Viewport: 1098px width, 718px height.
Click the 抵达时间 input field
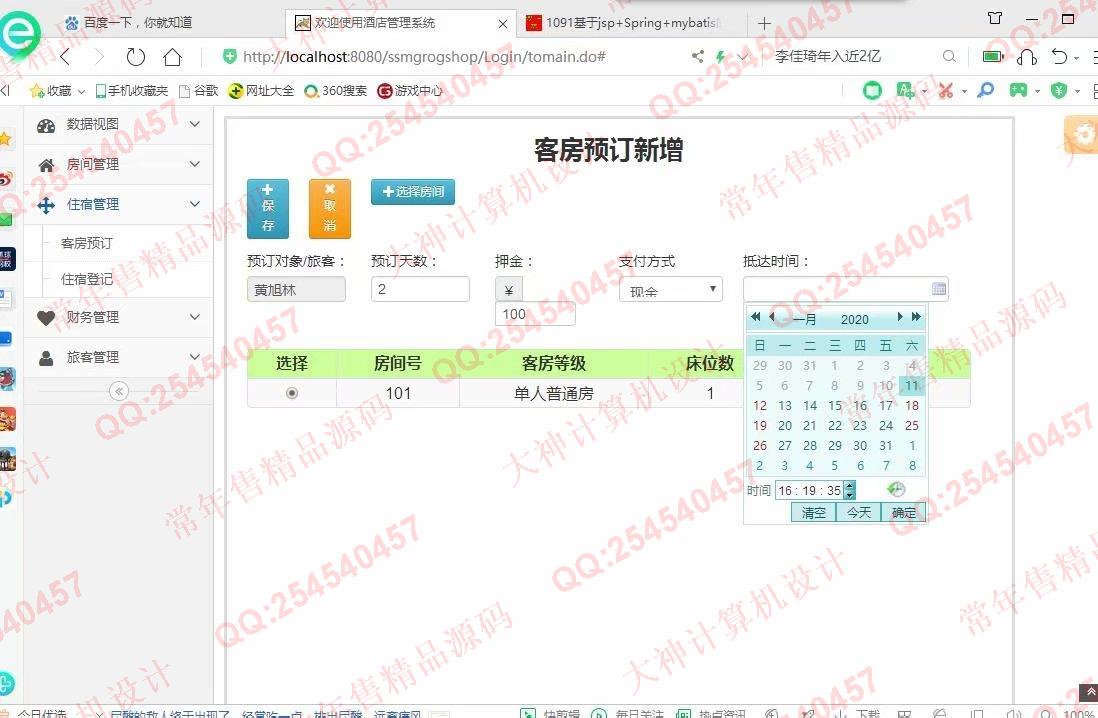[846, 289]
